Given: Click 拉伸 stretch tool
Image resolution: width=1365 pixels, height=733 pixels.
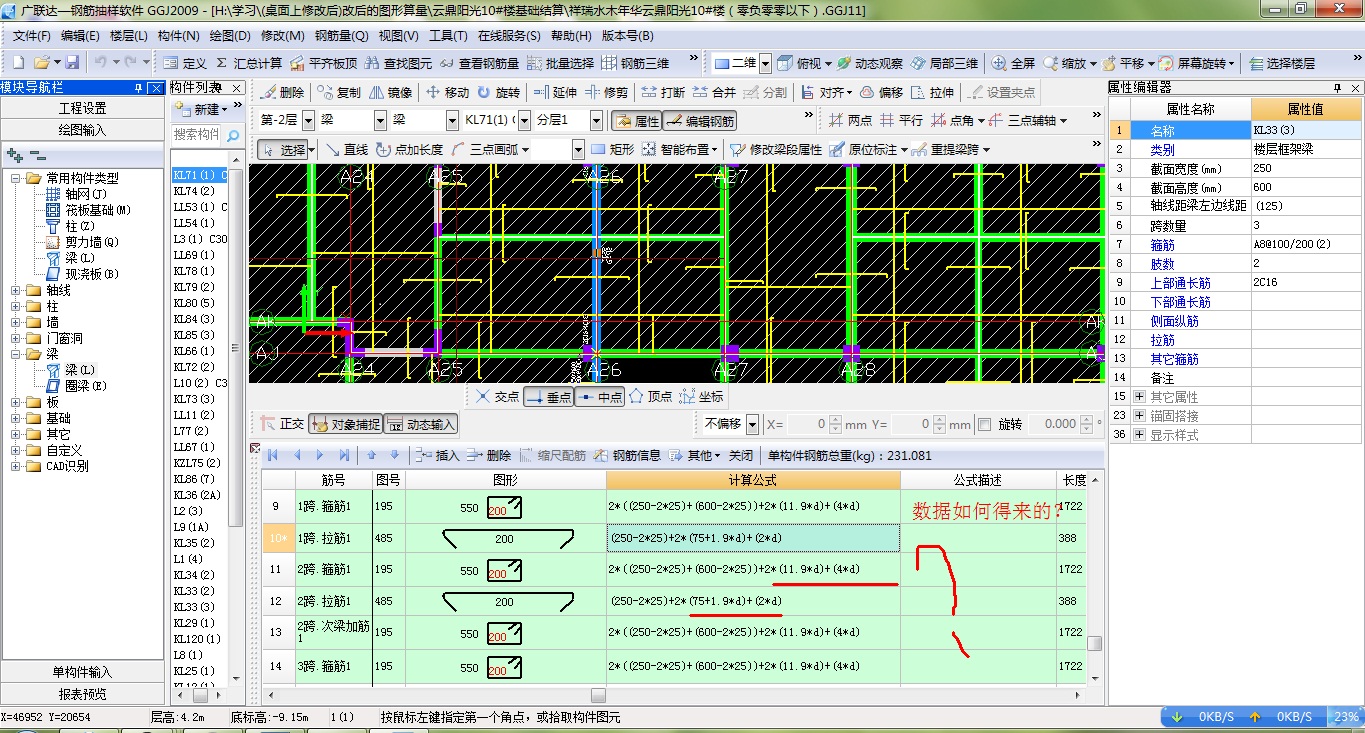Looking at the screenshot, I should pos(932,92).
